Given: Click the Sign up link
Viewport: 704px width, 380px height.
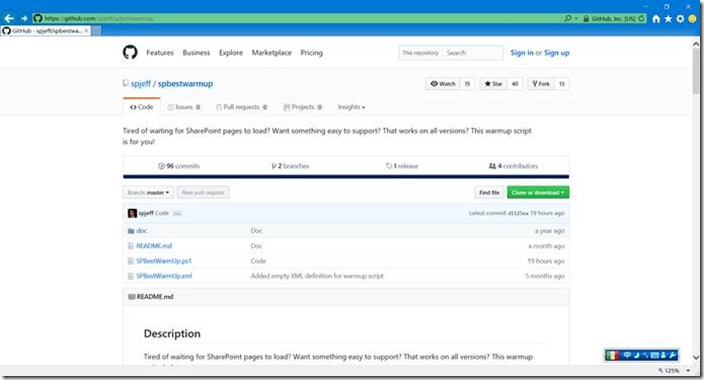Looking at the screenshot, I should tap(557, 53).
